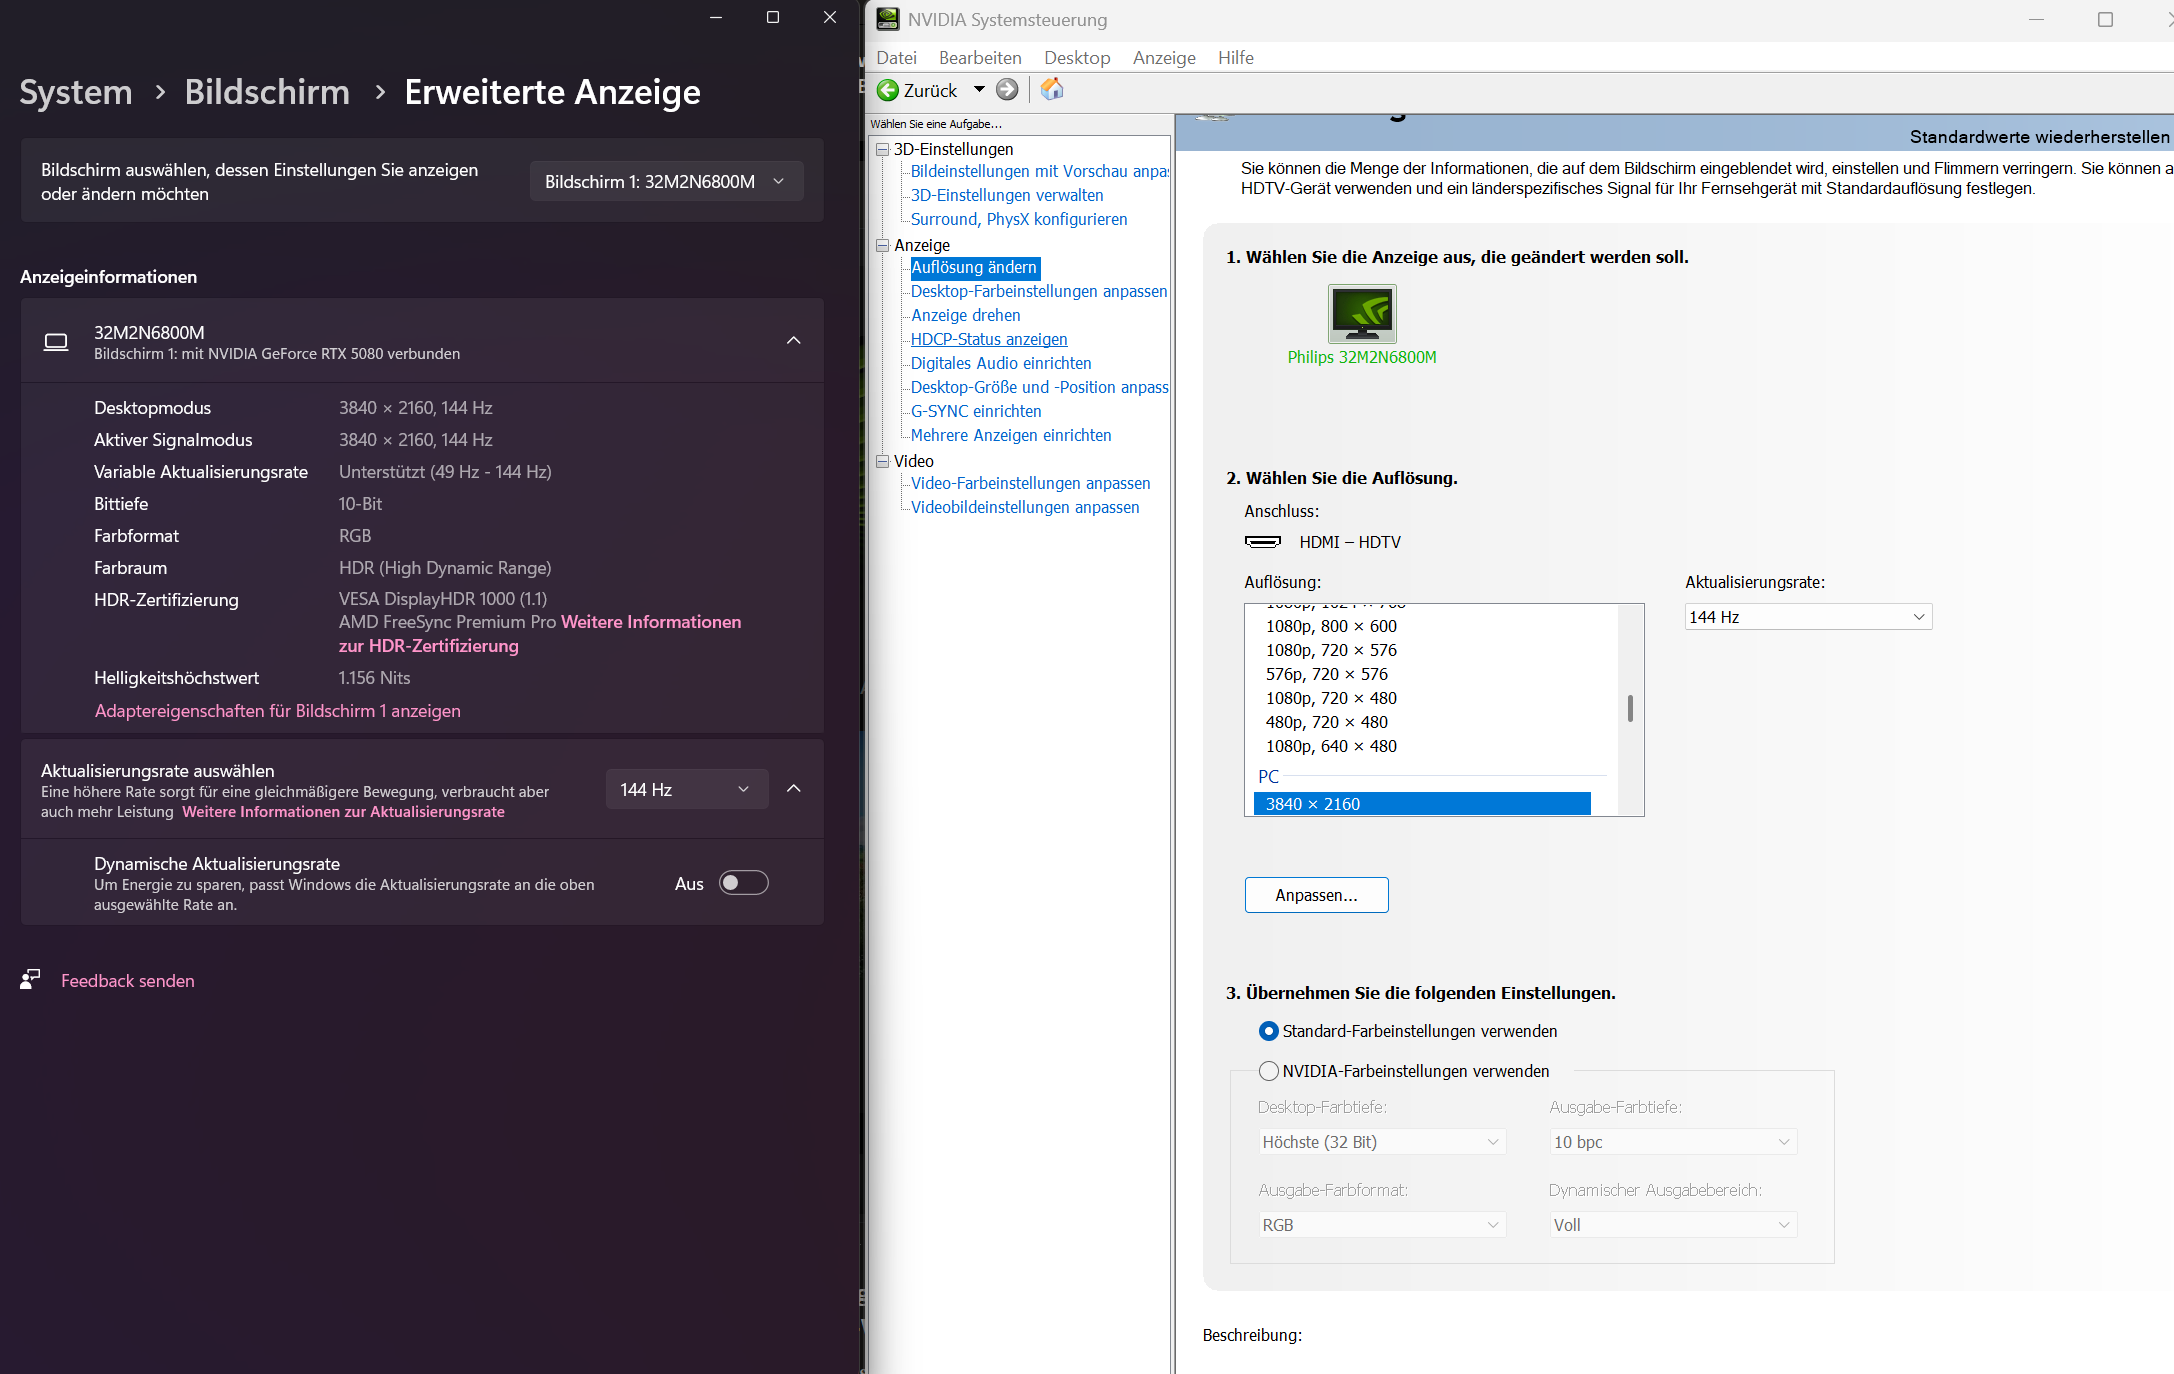Click the forward navigation arrow icon
The image size is (2174, 1374).
[x=1007, y=90]
